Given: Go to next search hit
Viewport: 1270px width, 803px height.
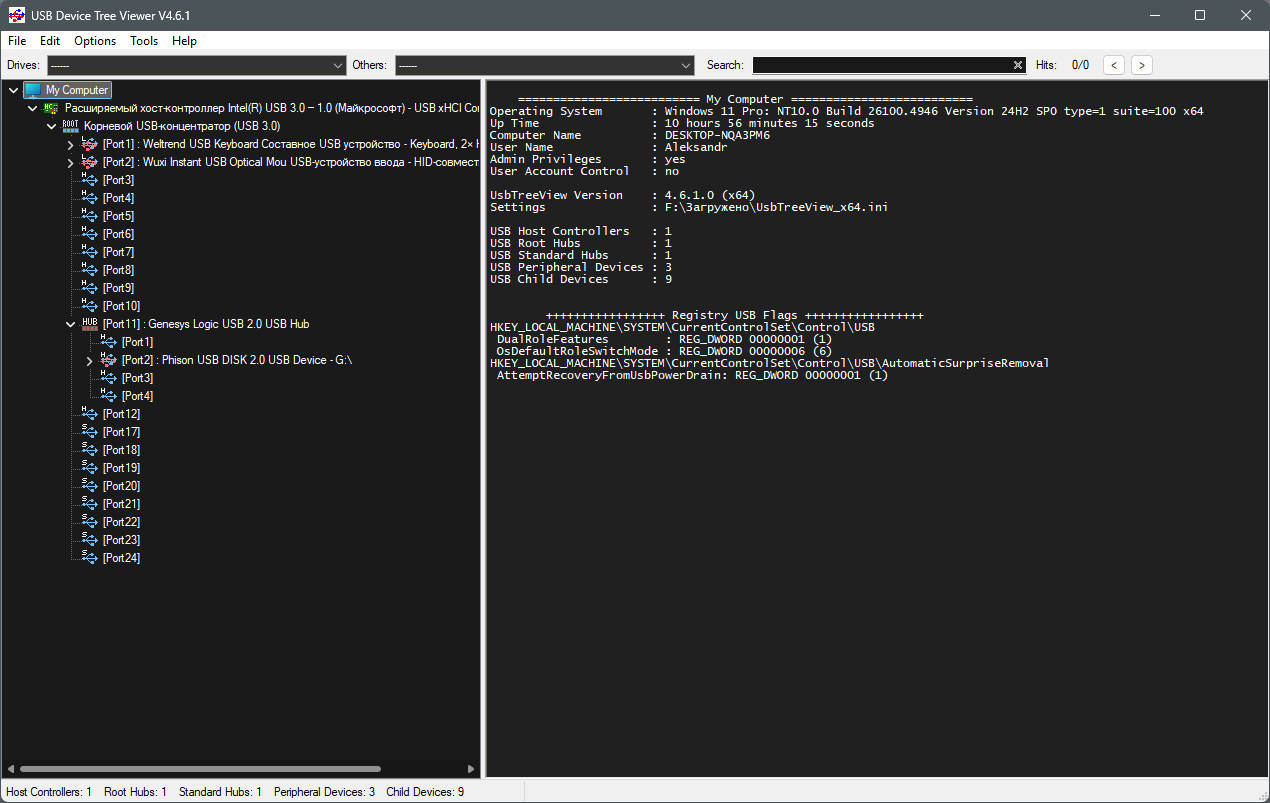Looking at the screenshot, I should (x=1142, y=65).
